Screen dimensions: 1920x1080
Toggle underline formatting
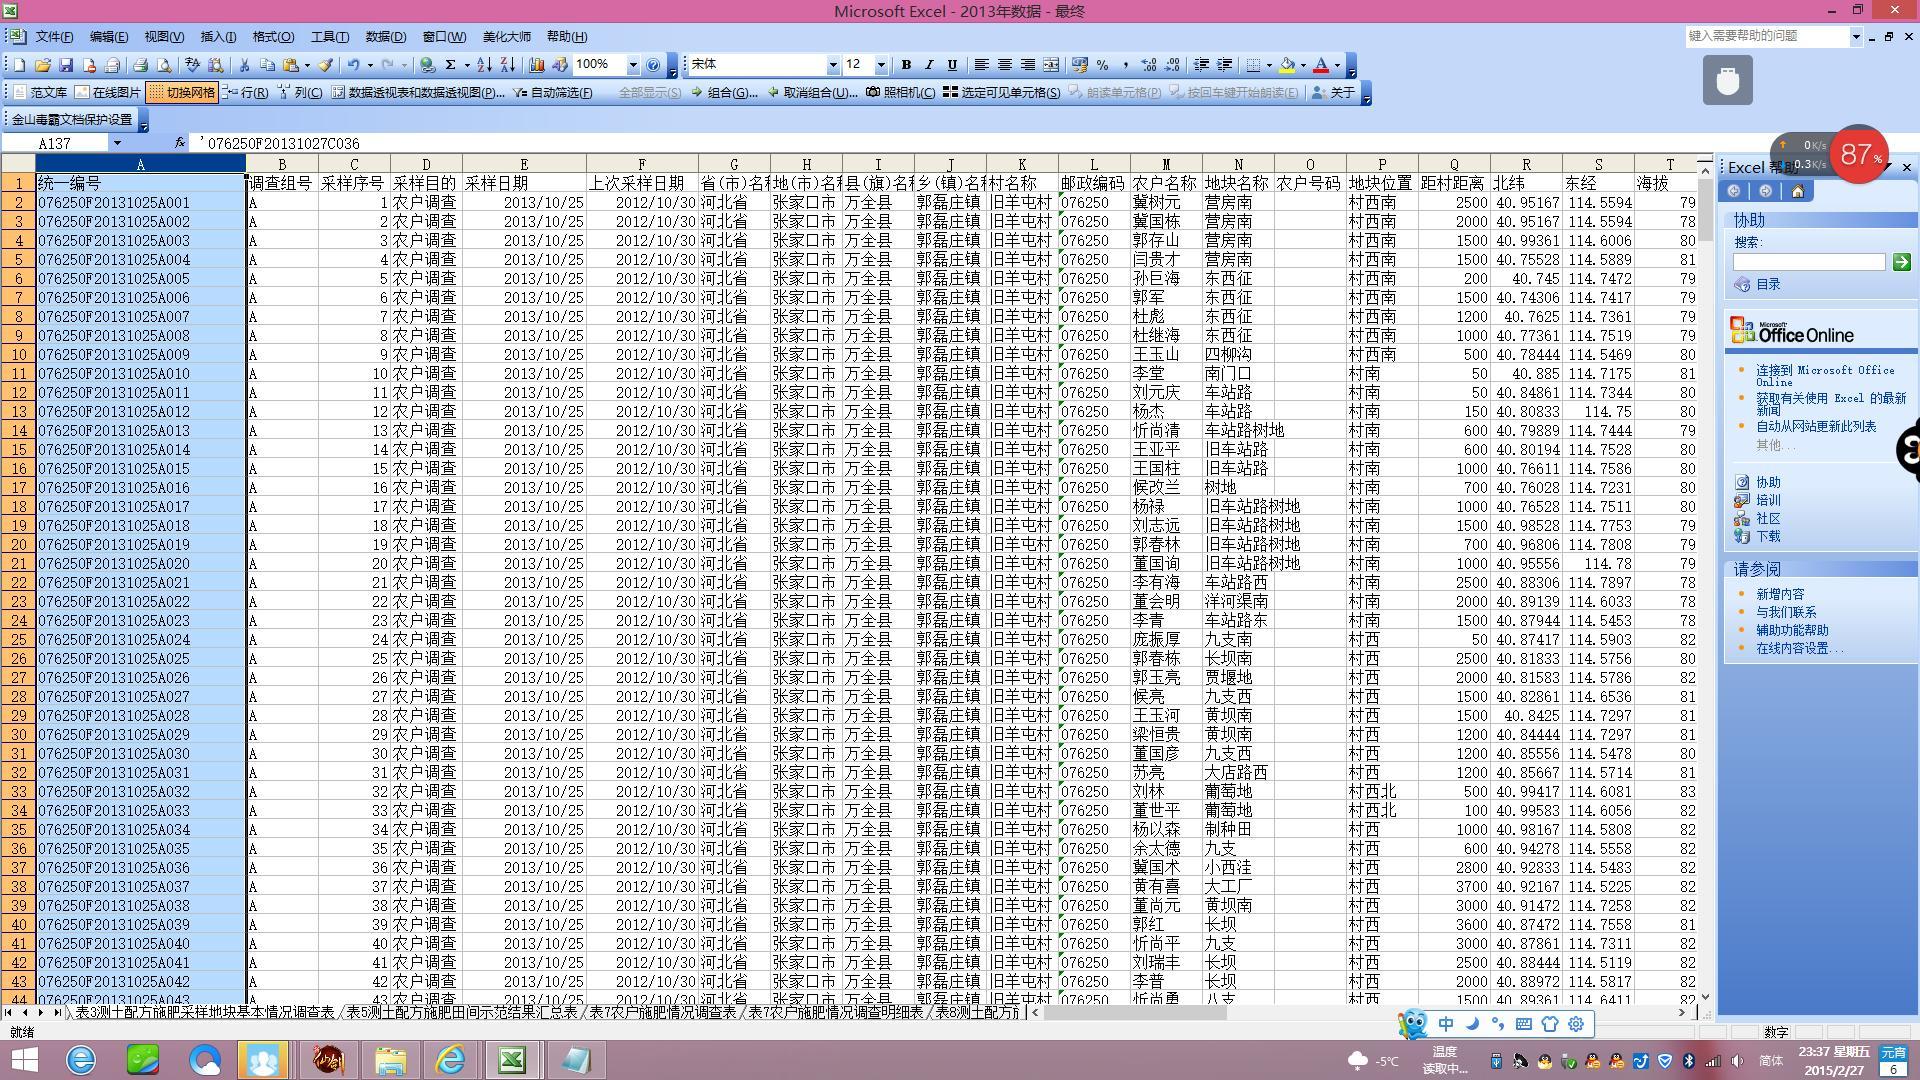tap(952, 65)
